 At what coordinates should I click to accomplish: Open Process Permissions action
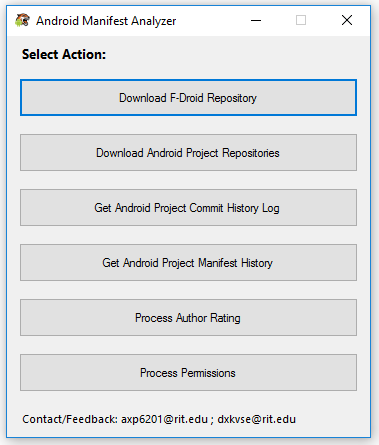[x=188, y=373]
